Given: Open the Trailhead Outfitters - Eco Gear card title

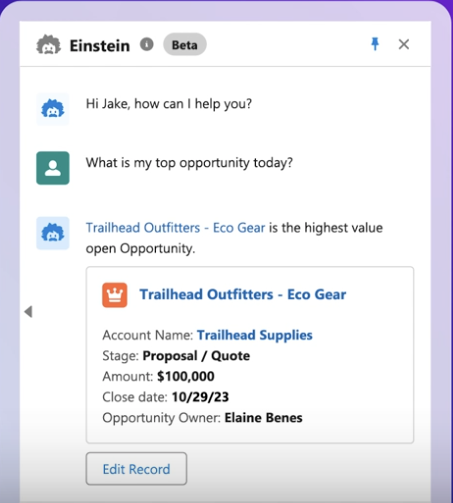Looking at the screenshot, I should click(x=243, y=295).
